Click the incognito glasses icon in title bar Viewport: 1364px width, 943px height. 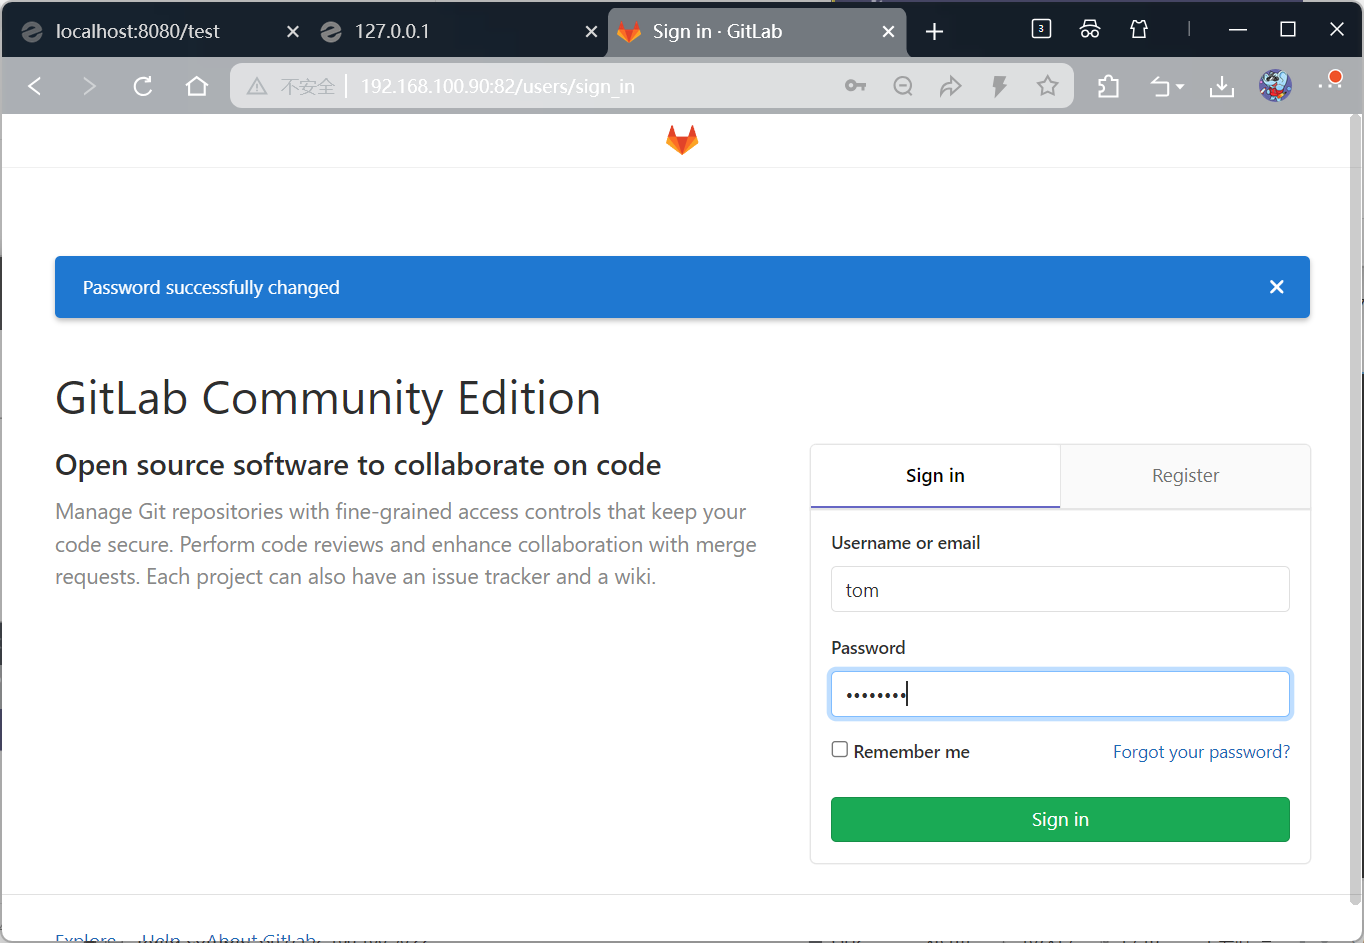point(1090,29)
